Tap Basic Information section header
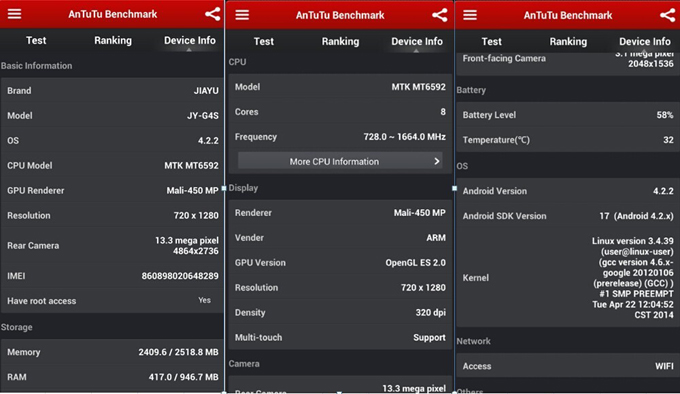 [x=36, y=65]
